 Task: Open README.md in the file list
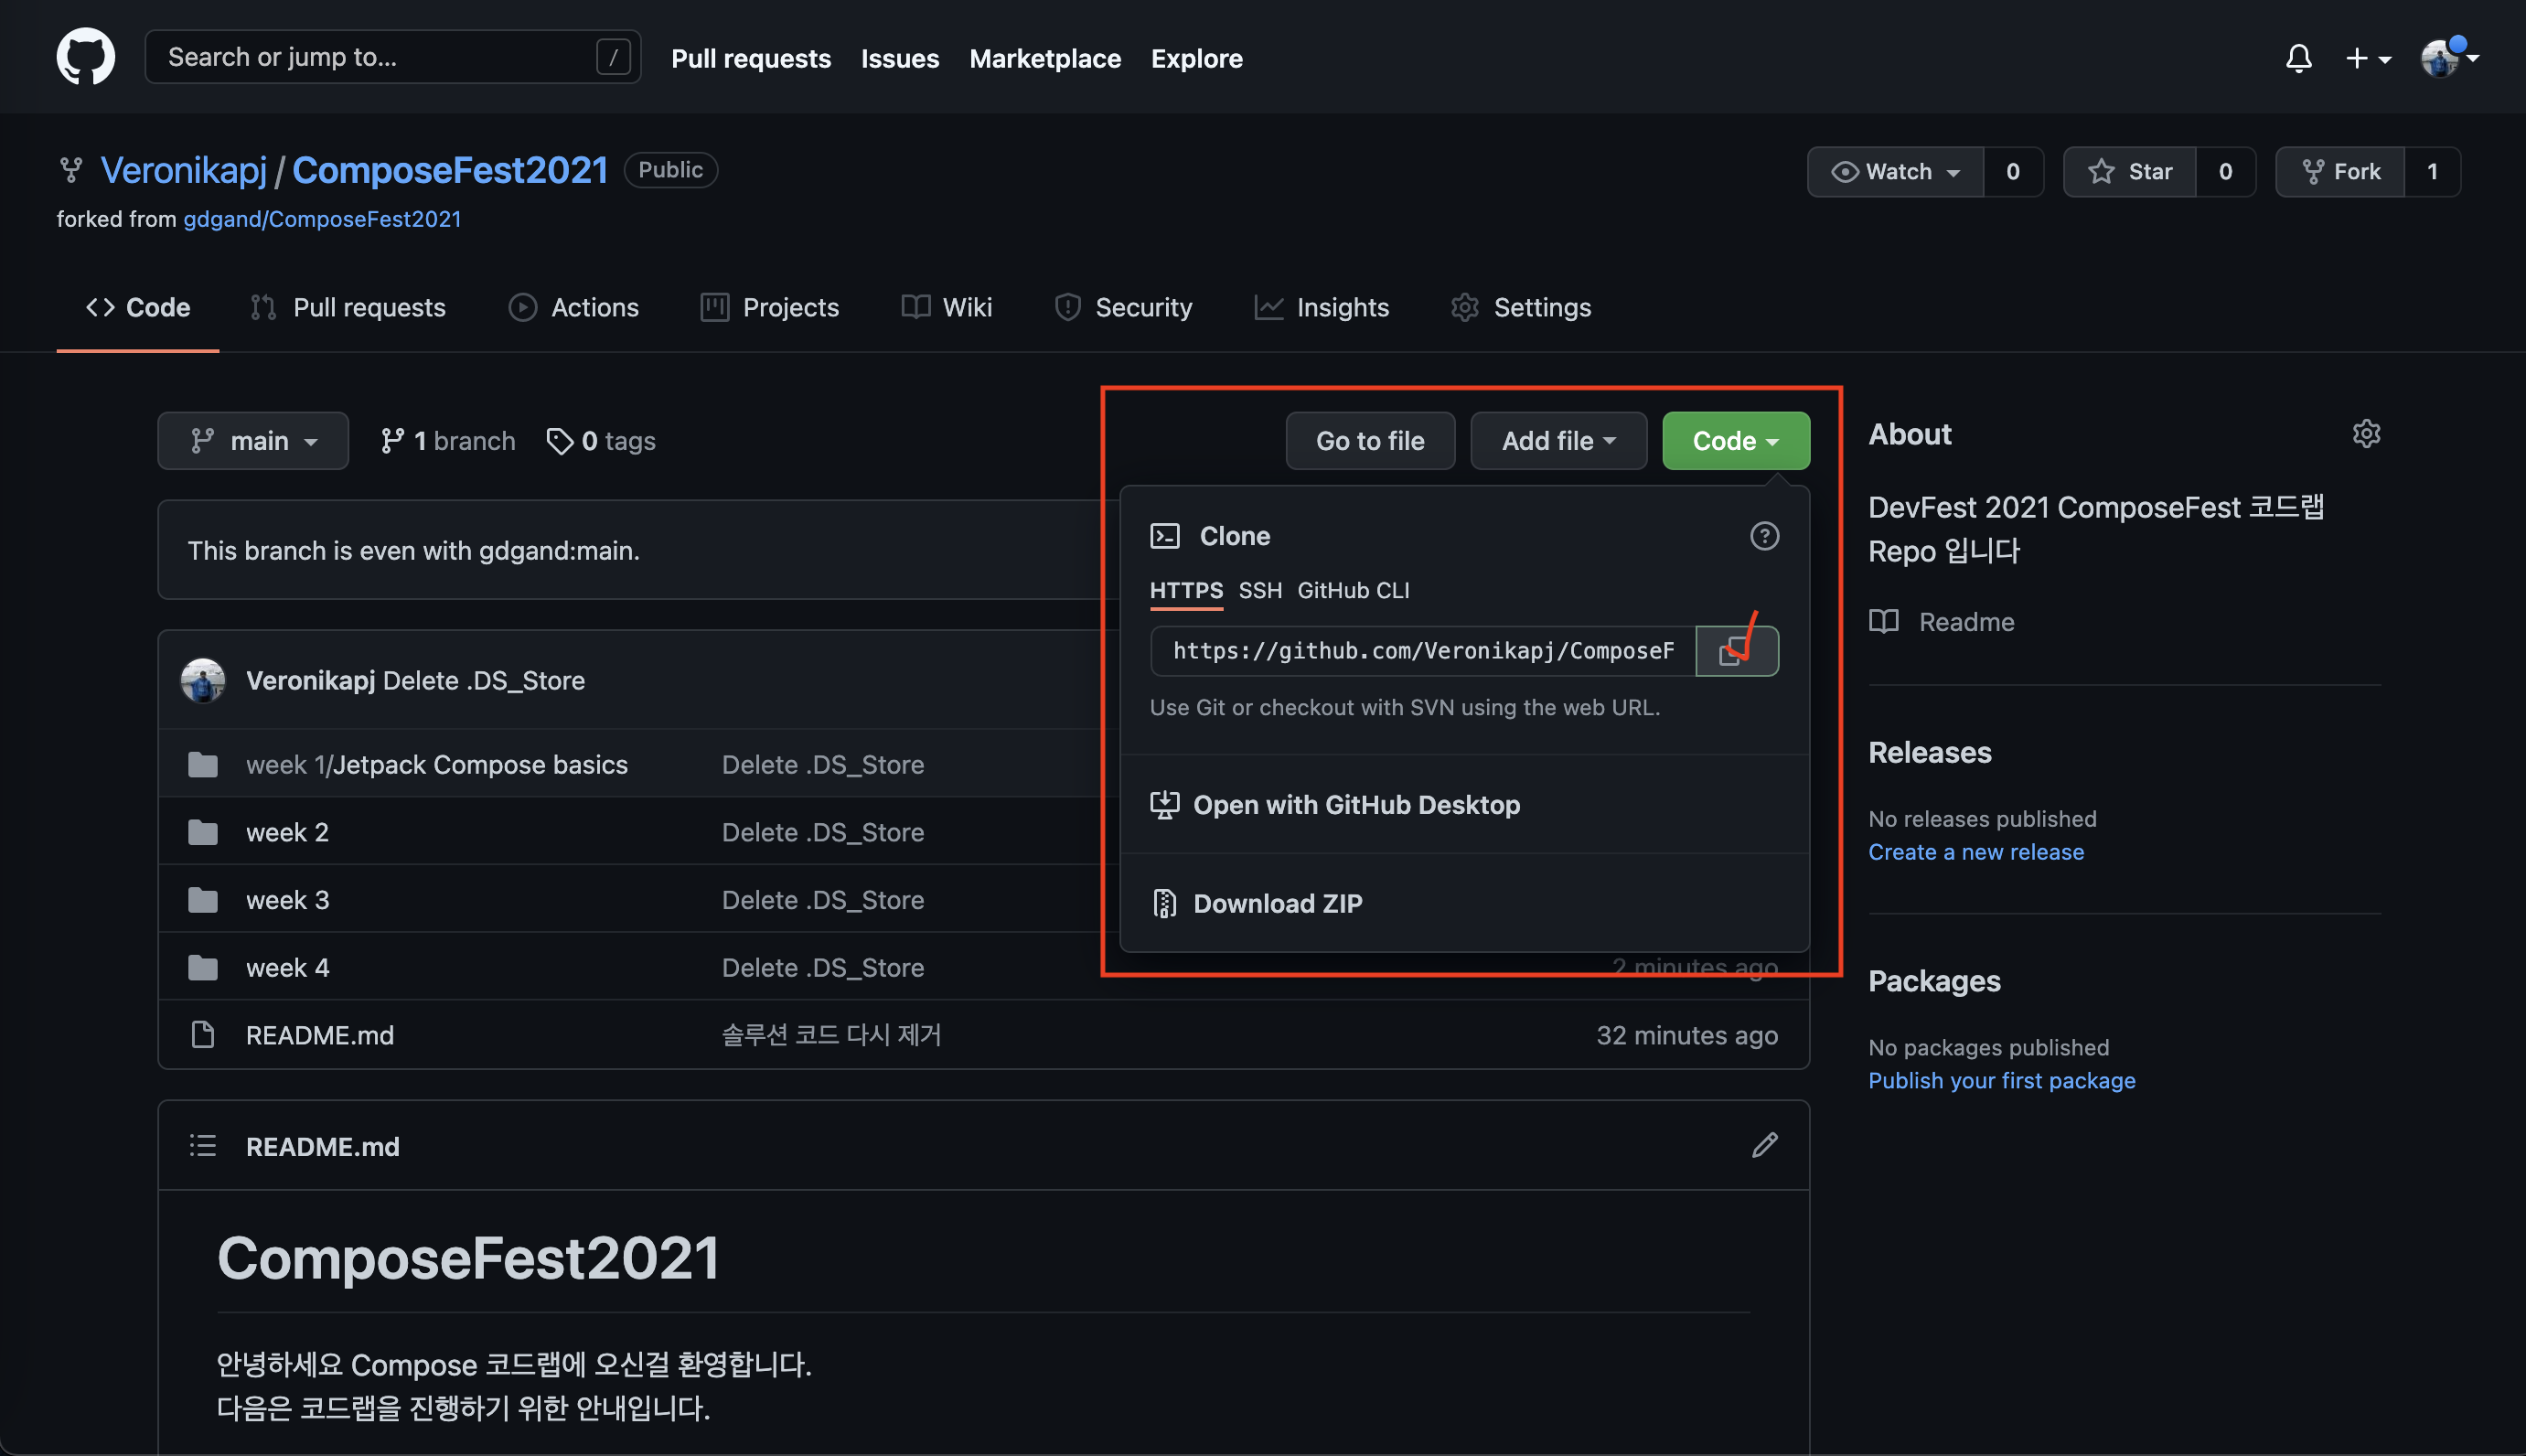[320, 1035]
